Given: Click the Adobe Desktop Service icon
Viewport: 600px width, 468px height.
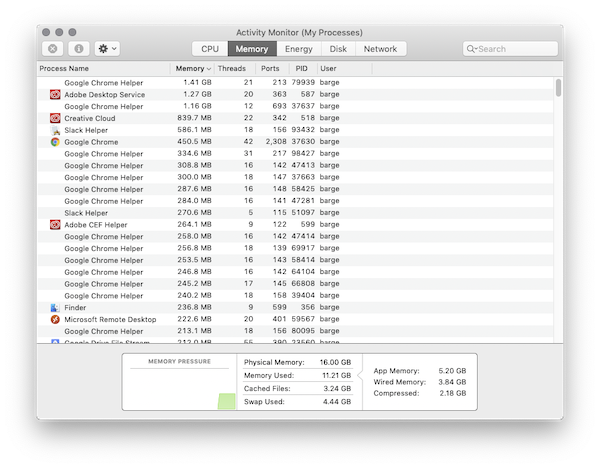Looking at the screenshot, I should pyautogui.click(x=55, y=94).
